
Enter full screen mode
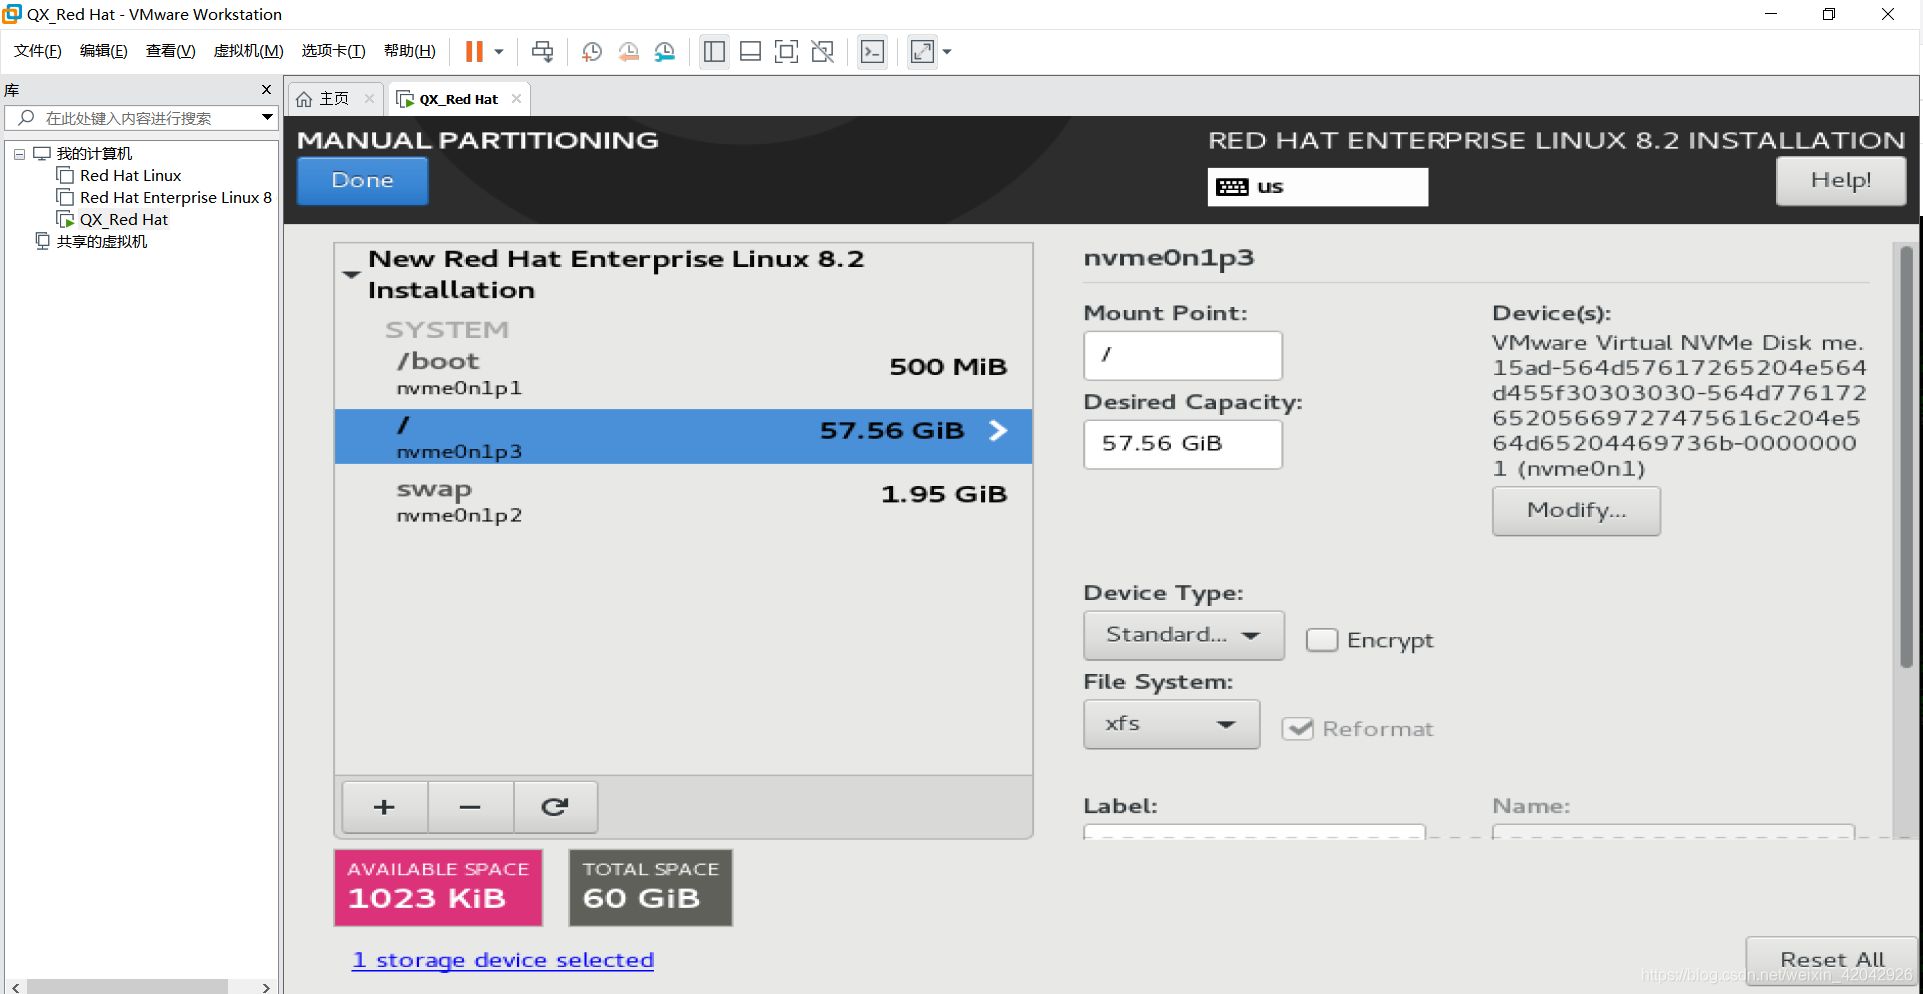pos(787,51)
